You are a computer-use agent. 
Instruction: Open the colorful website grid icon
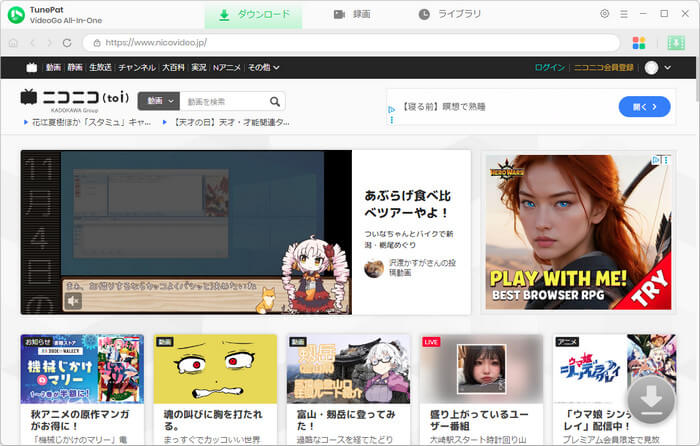pyautogui.click(x=639, y=43)
